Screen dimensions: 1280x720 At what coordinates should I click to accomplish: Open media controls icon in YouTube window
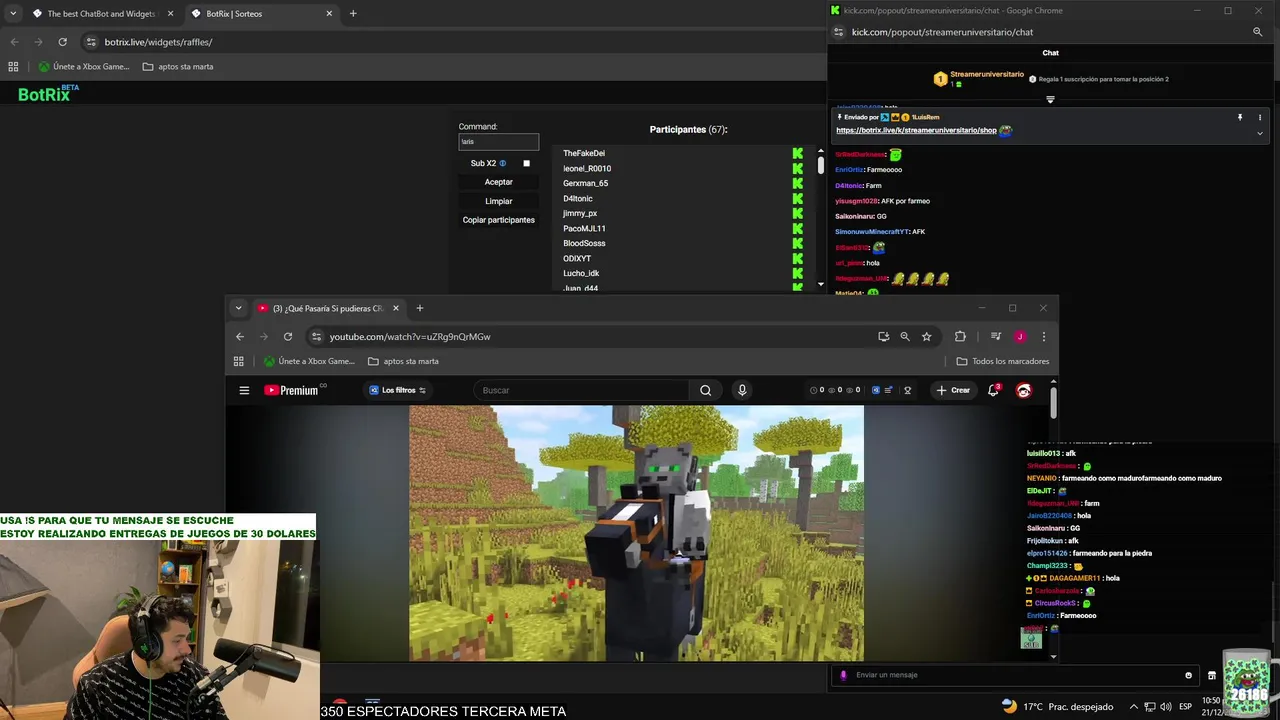point(996,337)
